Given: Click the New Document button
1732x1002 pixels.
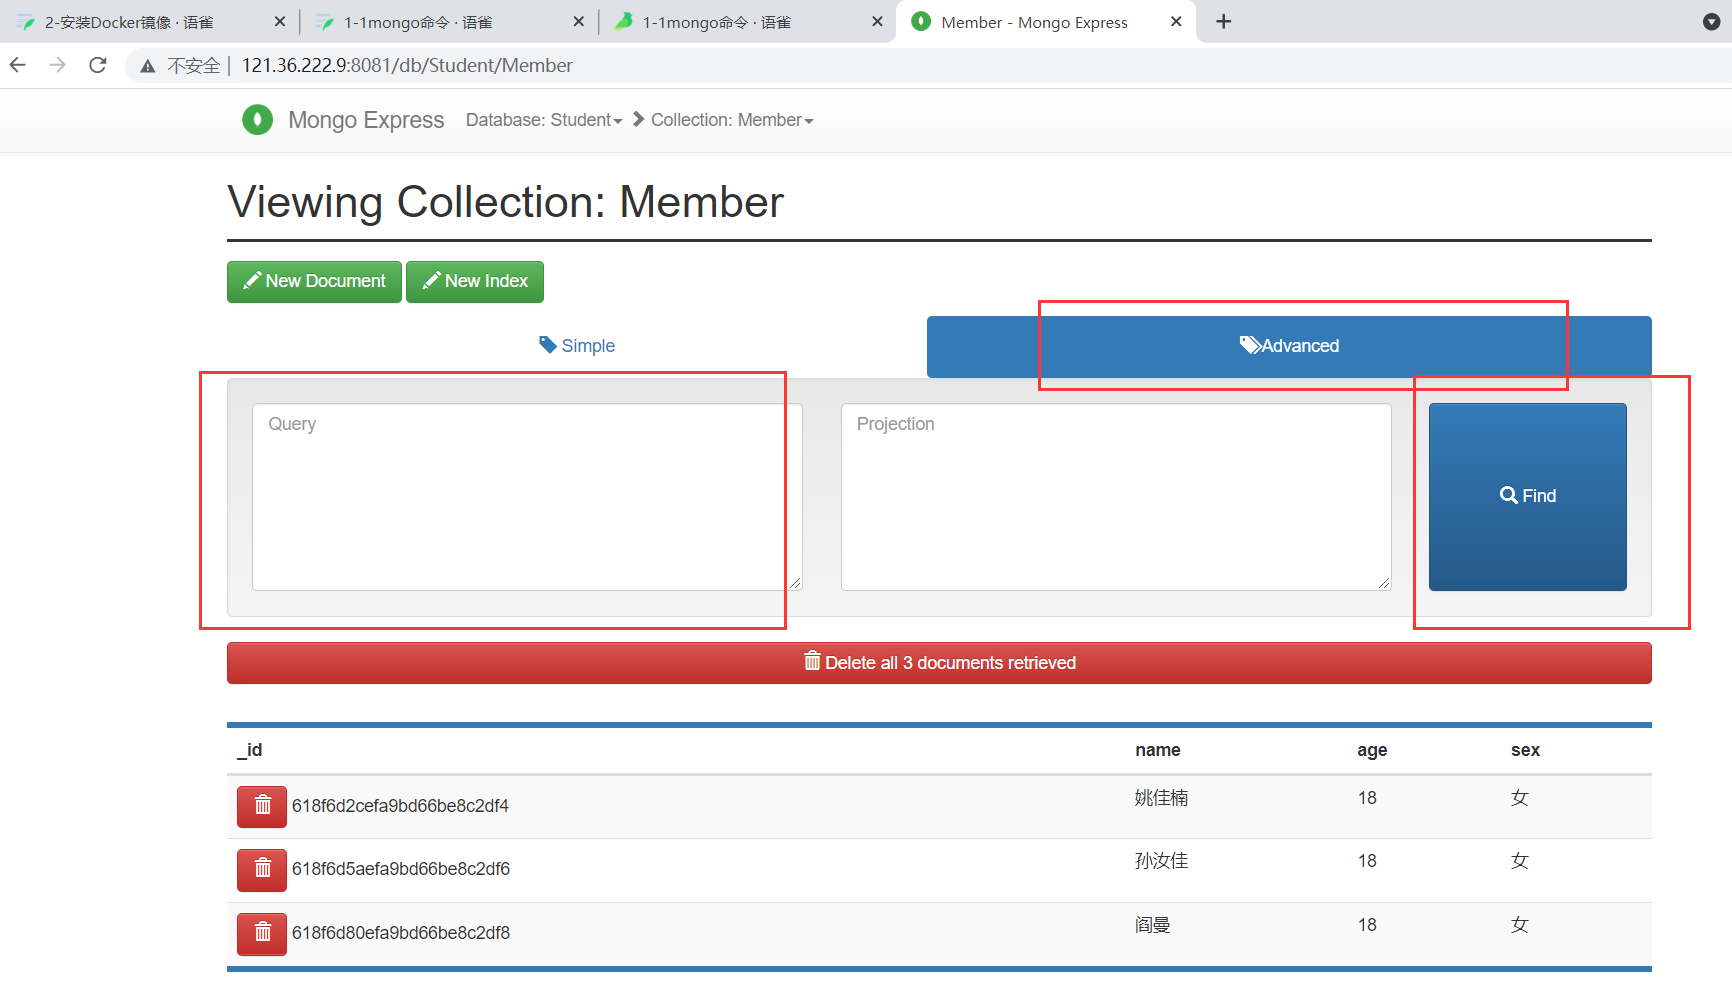Looking at the screenshot, I should click(x=314, y=282).
